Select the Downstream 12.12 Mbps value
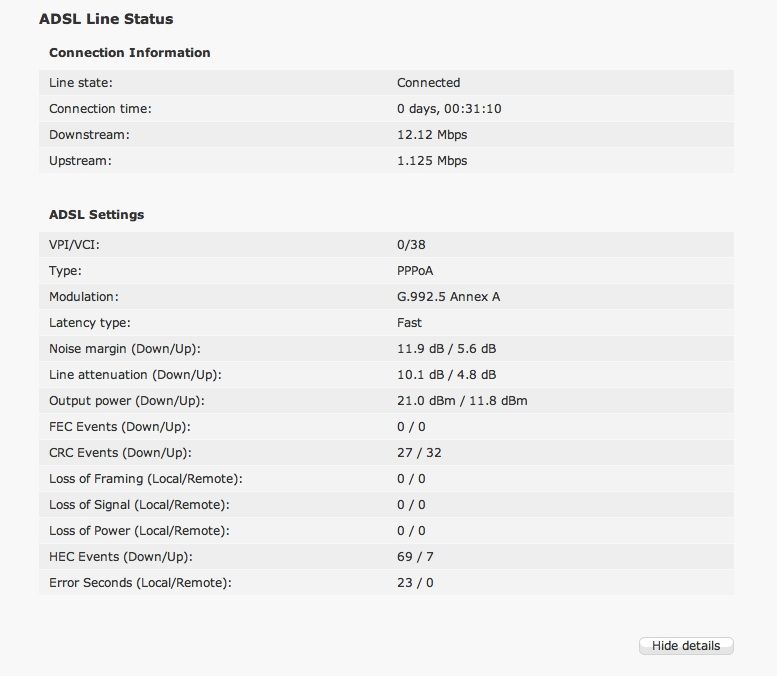 pyautogui.click(x=432, y=135)
